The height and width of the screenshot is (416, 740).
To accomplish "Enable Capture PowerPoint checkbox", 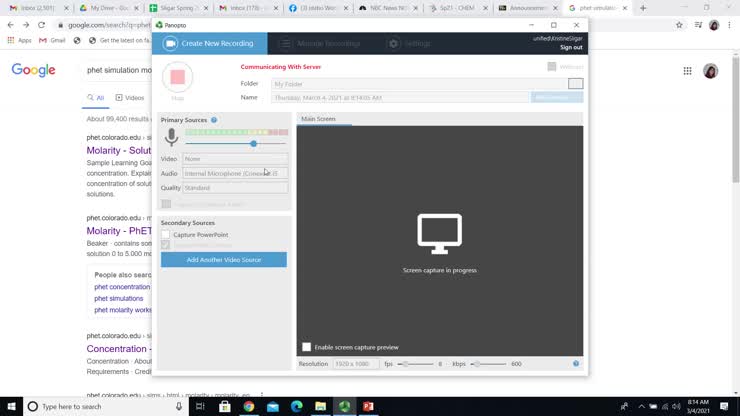I will (166, 235).
